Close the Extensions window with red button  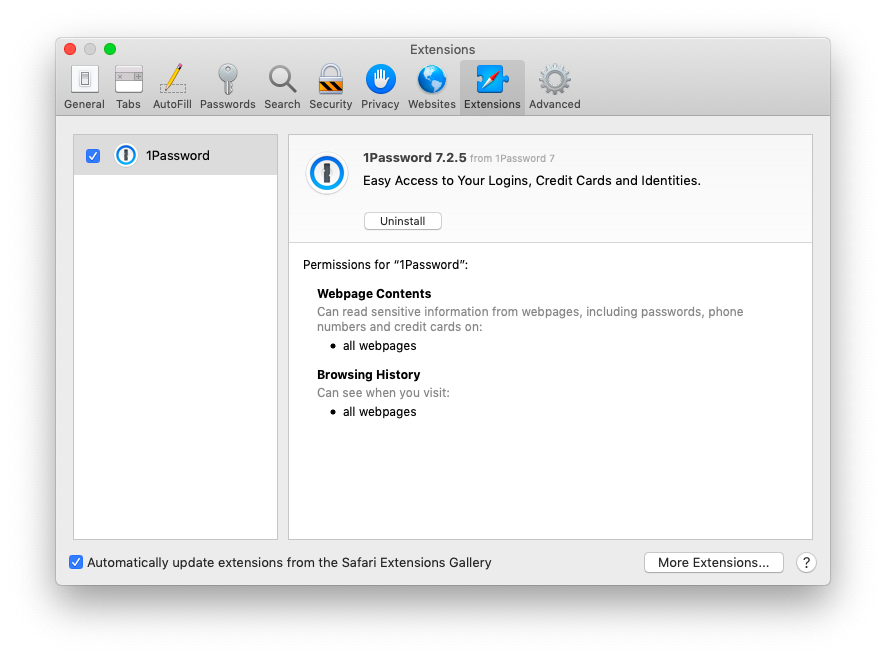click(x=70, y=49)
